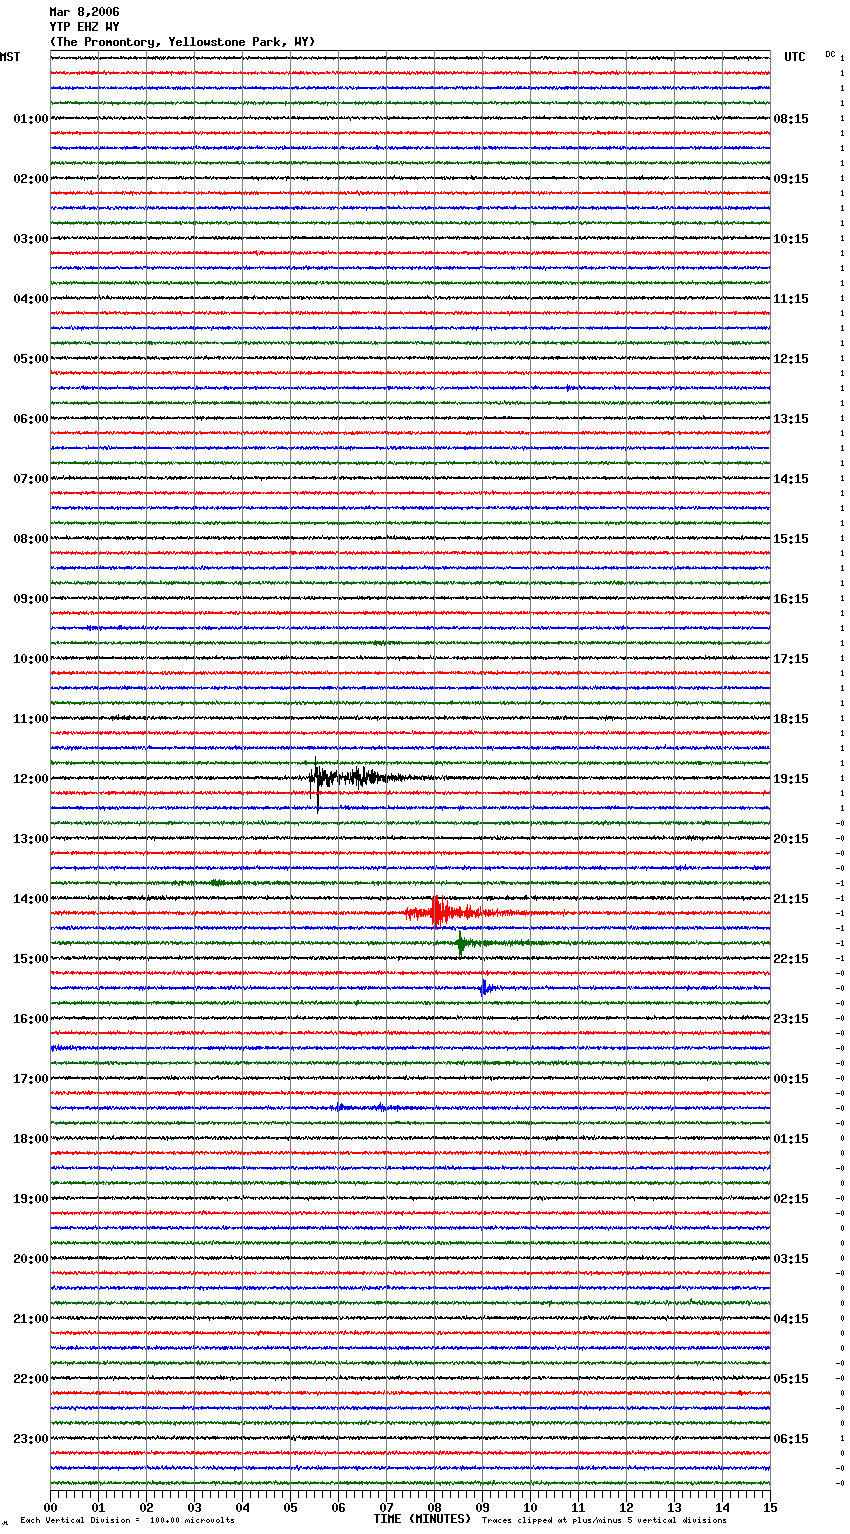Select the 04:00 MST row label

[x=31, y=299]
